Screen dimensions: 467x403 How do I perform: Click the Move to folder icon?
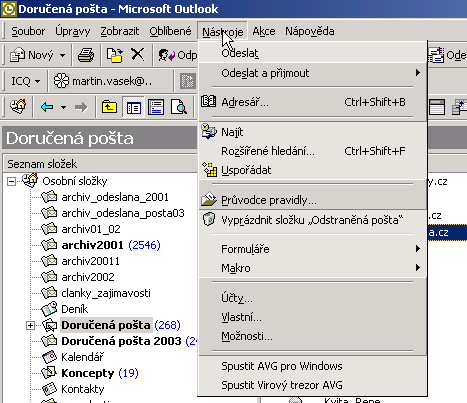tap(115, 55)
